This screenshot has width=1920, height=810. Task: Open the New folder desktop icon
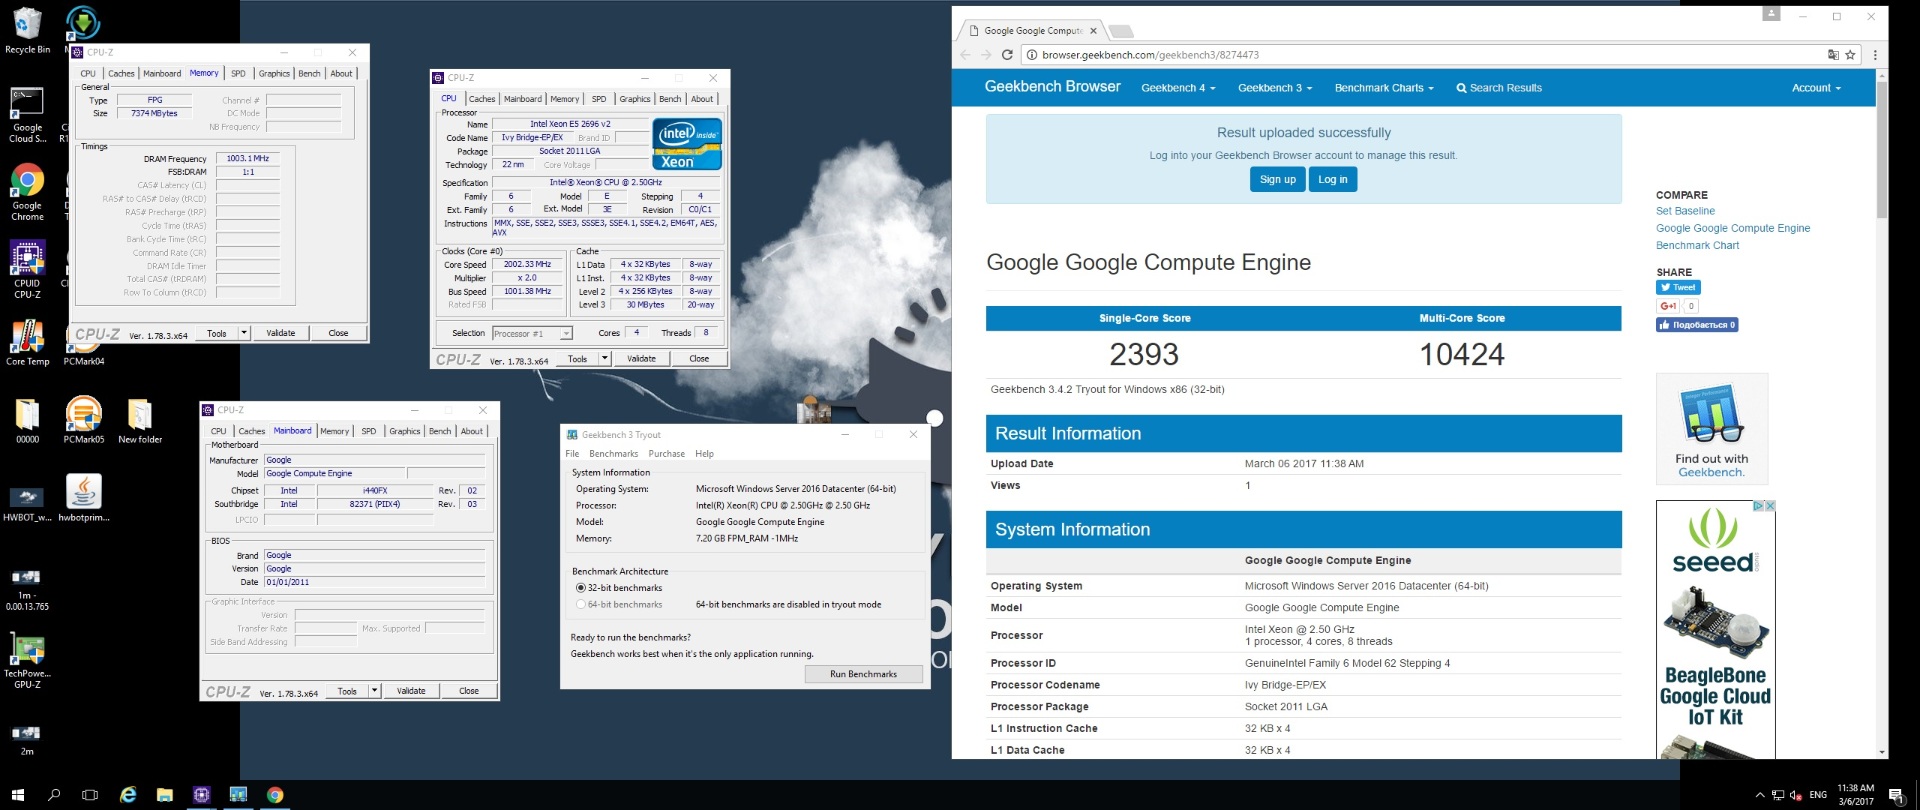(140, 420)
